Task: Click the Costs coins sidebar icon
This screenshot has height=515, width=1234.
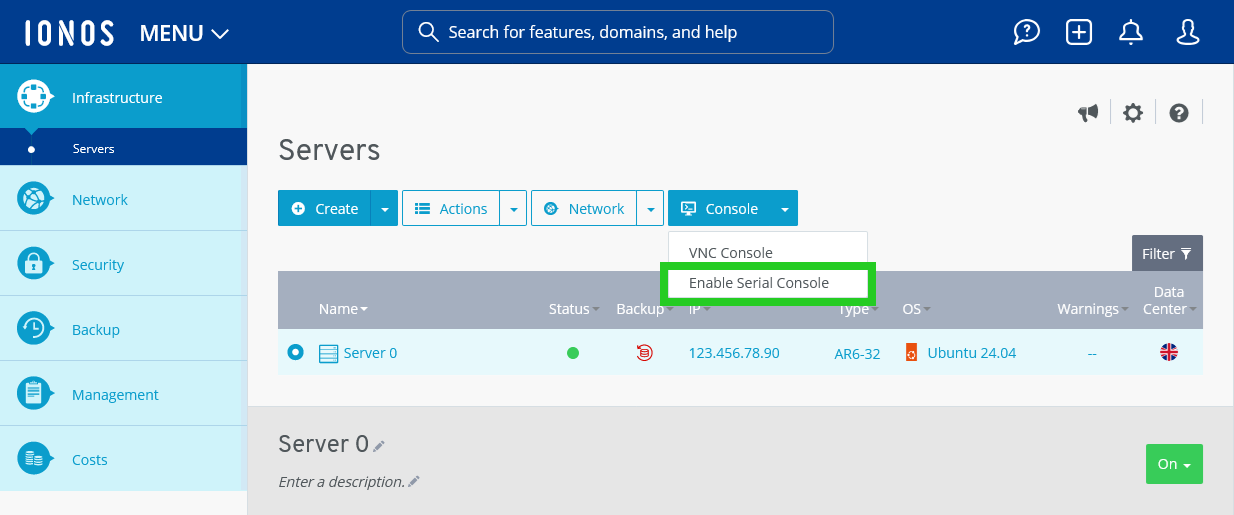Action: tap(34, 459)
